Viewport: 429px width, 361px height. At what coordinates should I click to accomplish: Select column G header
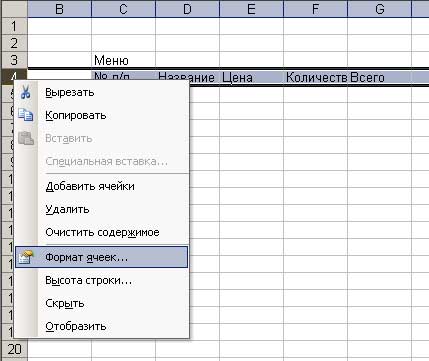[x=379, y=9]
